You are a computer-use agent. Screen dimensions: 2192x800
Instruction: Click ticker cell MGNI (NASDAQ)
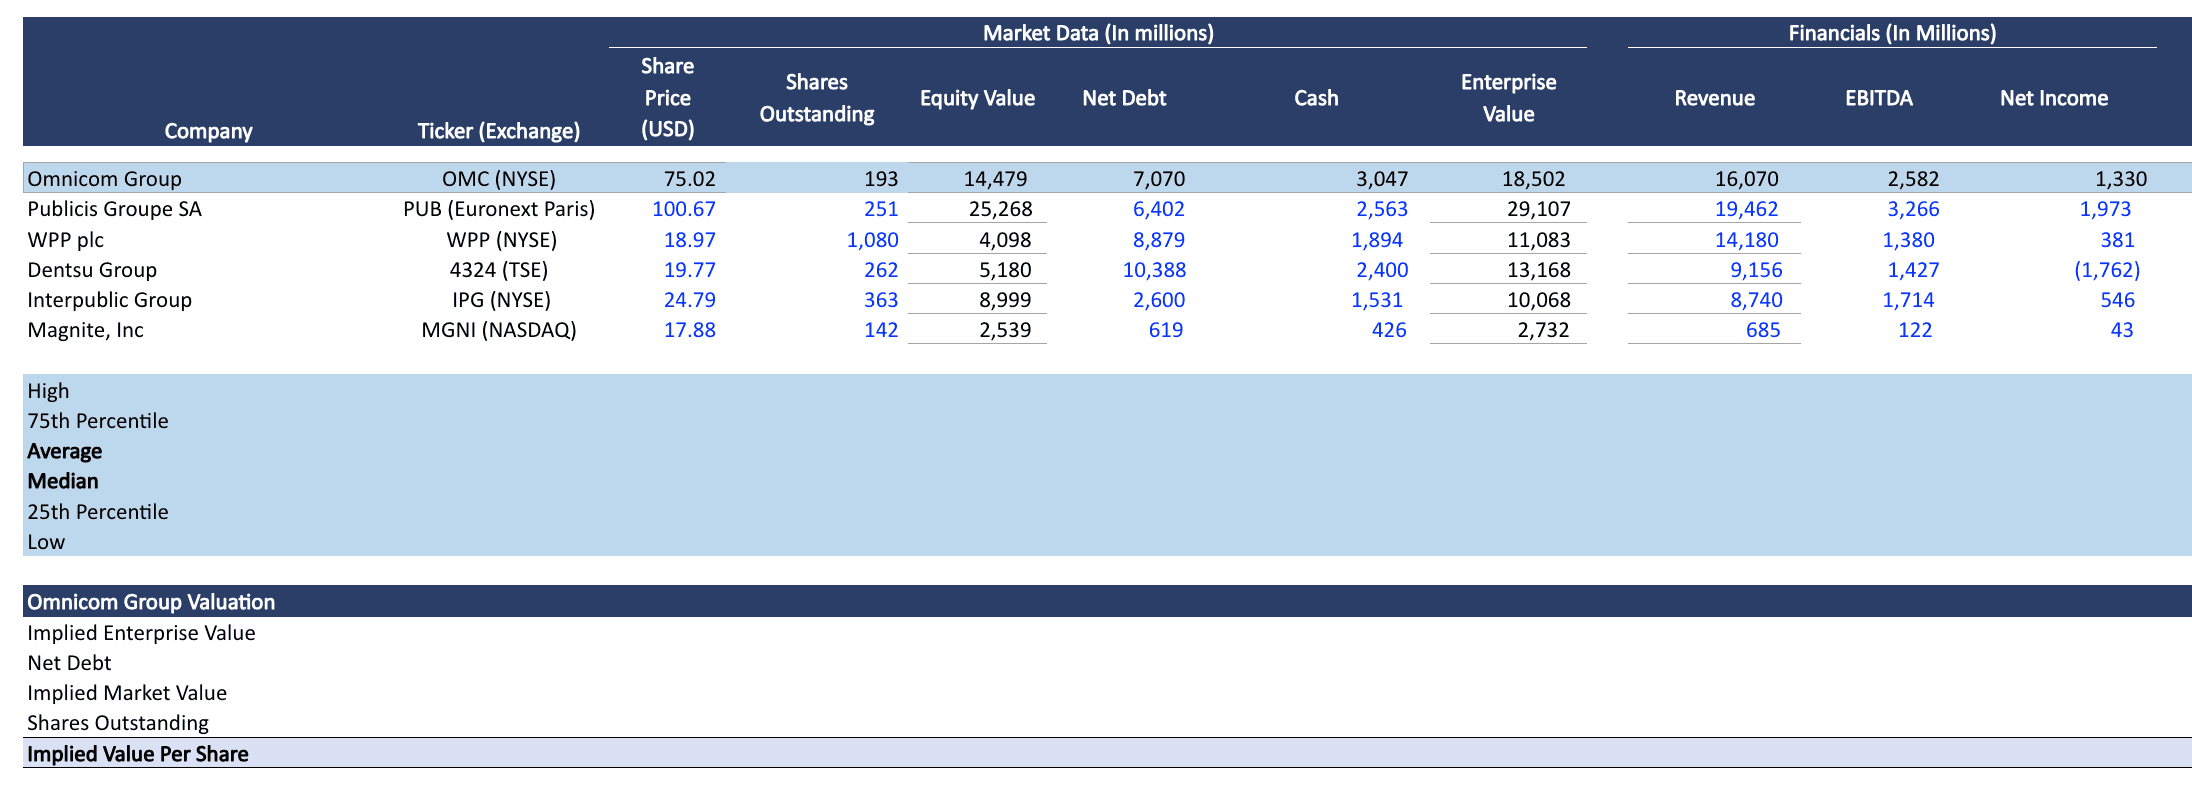499,330
